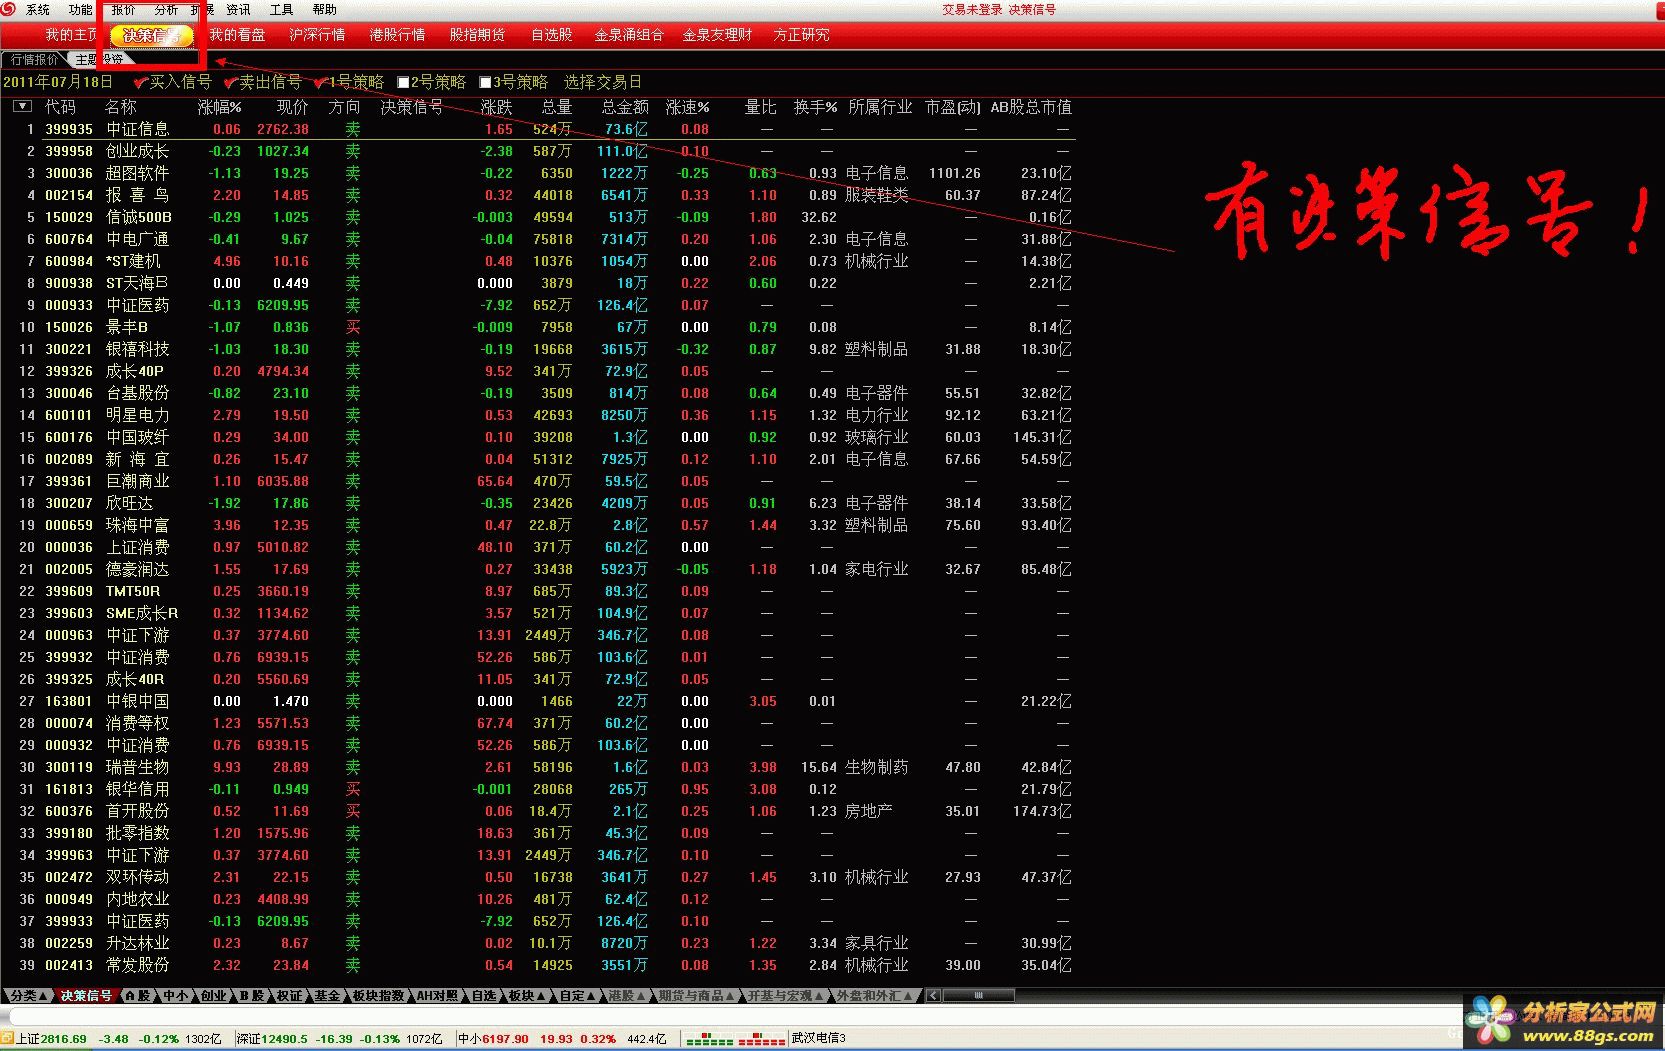1665x1051 pixels.
Task: Enable the 3号策略 checkbox
Action: tap(485, 82)
